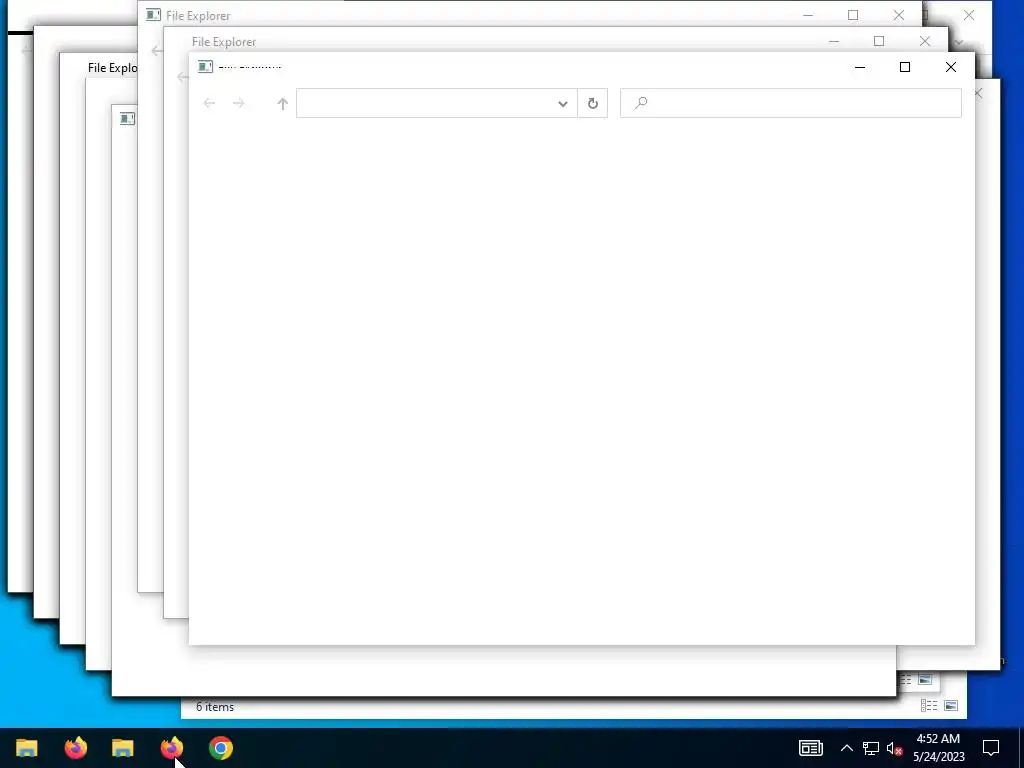1024x768 pixels.
Task: Select large icons view in upper status bar
Action: pos(925,680)
